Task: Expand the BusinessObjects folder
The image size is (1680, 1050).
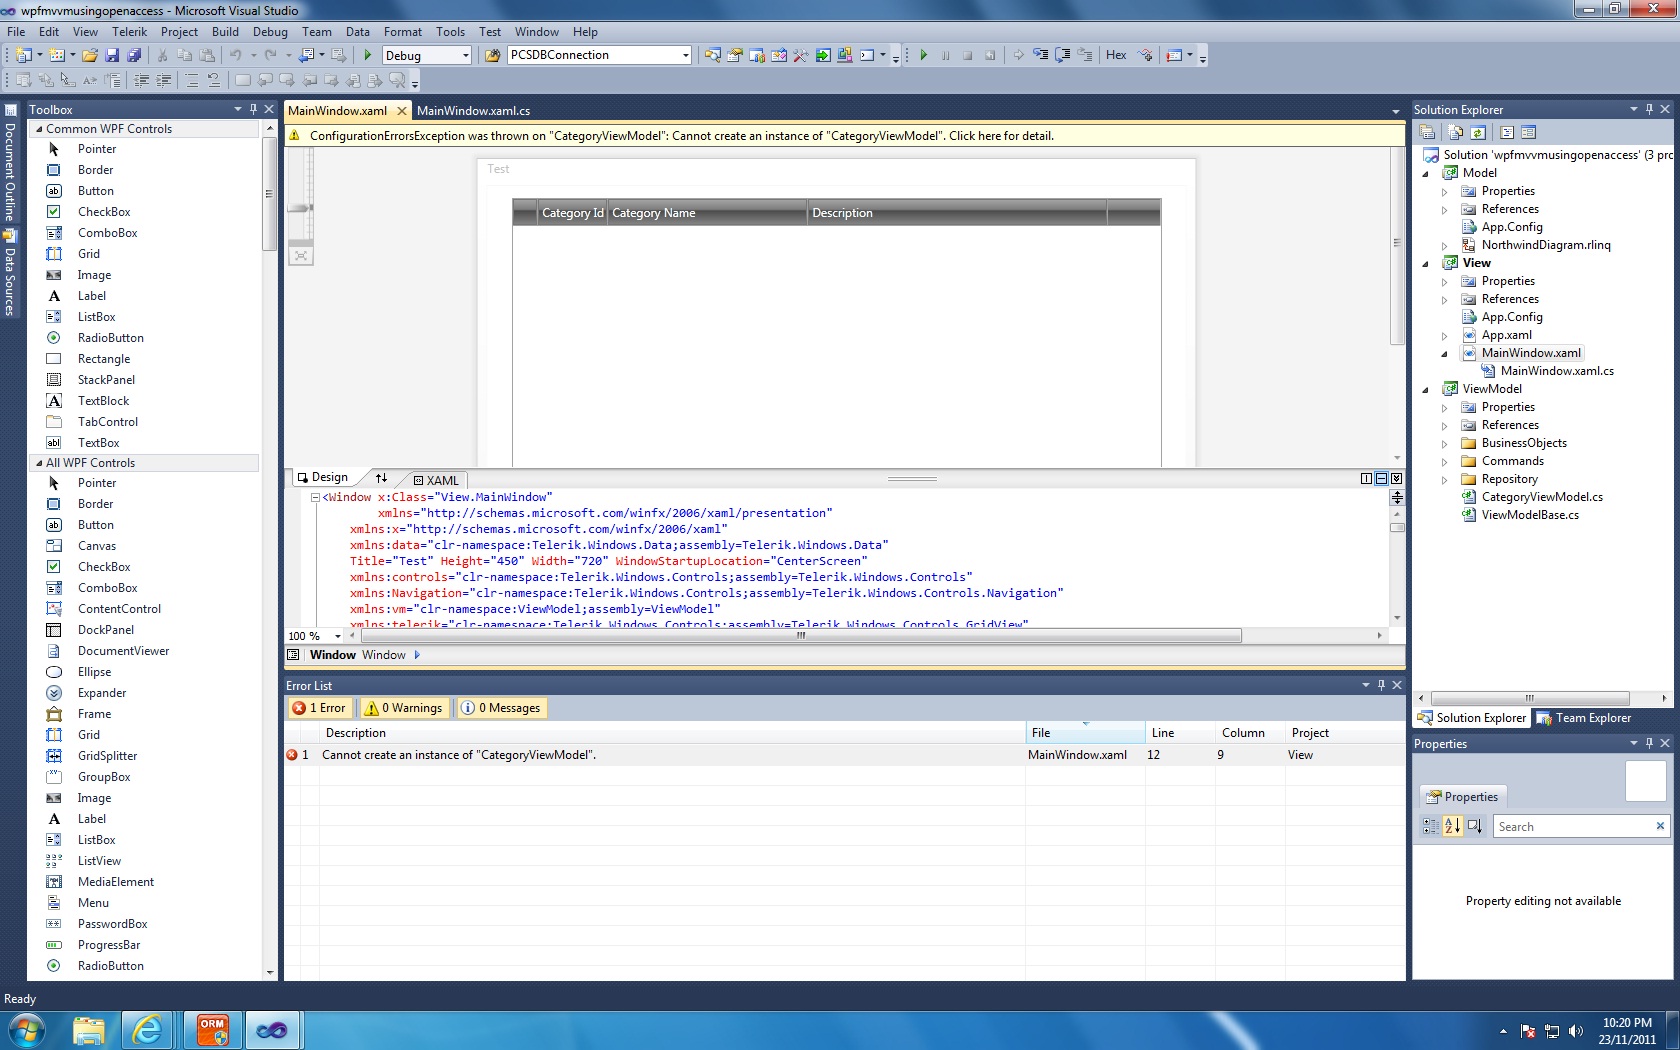Action: (1445, 443)
